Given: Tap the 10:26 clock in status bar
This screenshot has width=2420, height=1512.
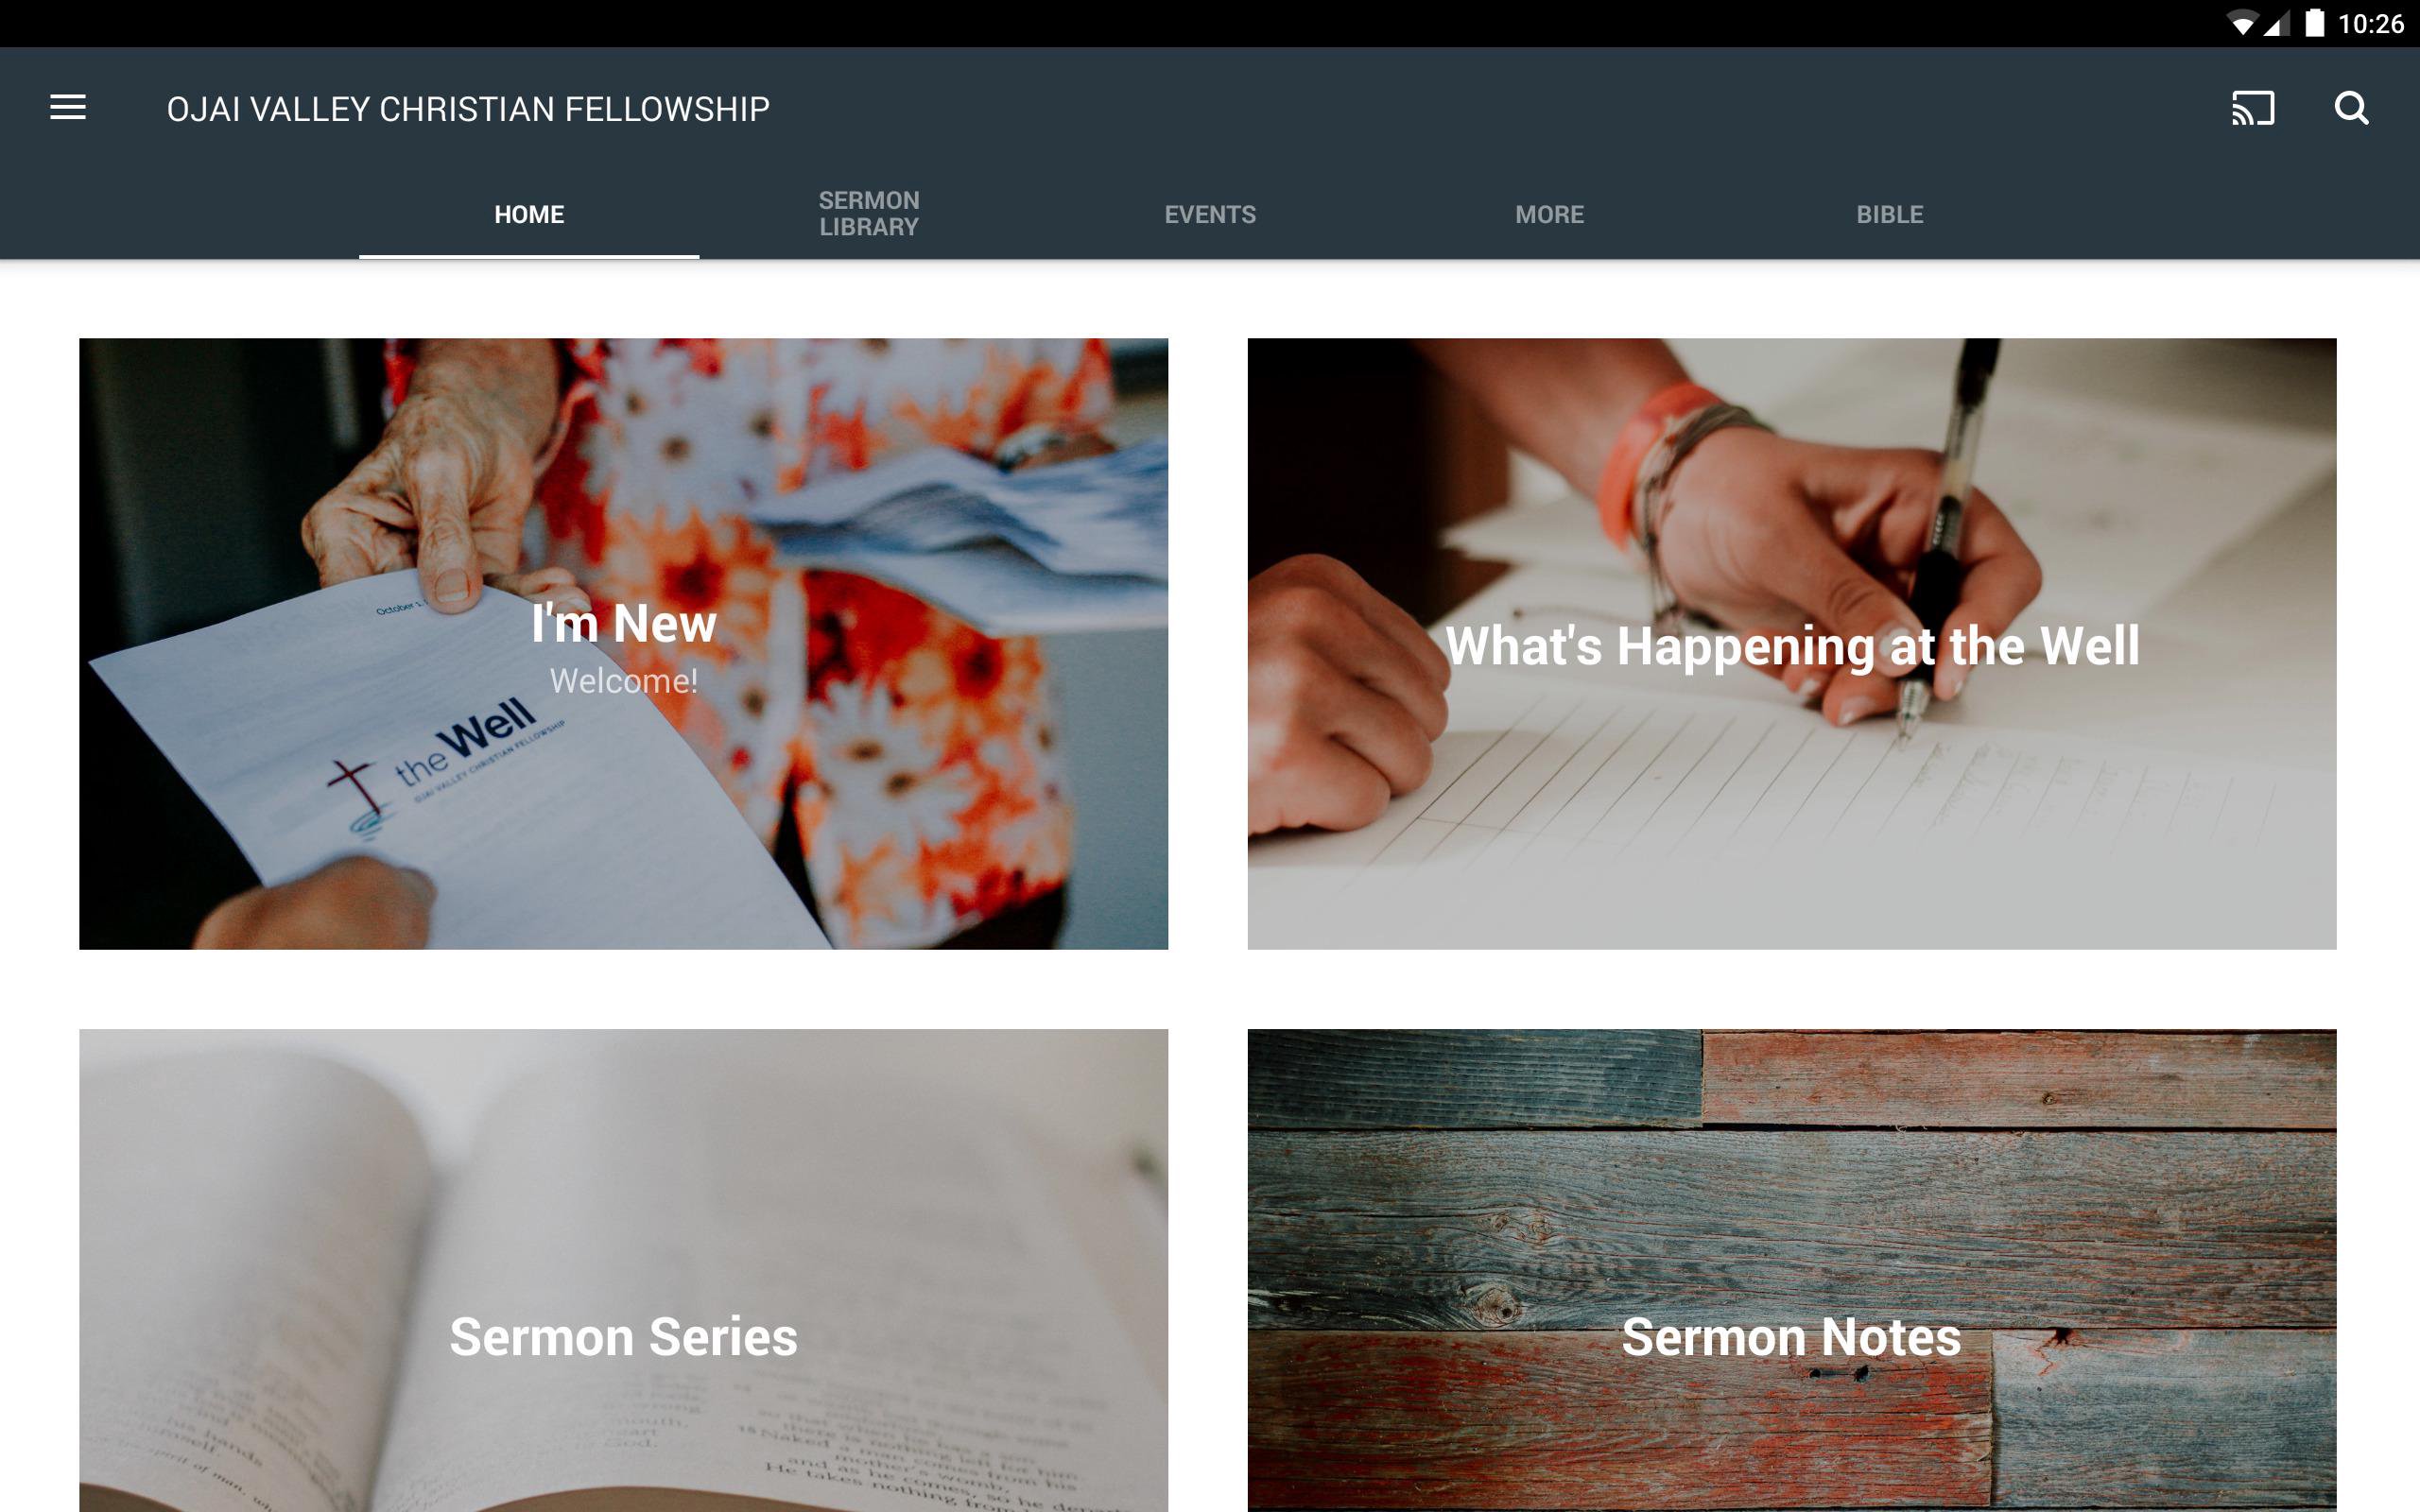Looking at the screenshot, I should [2371, 24].
